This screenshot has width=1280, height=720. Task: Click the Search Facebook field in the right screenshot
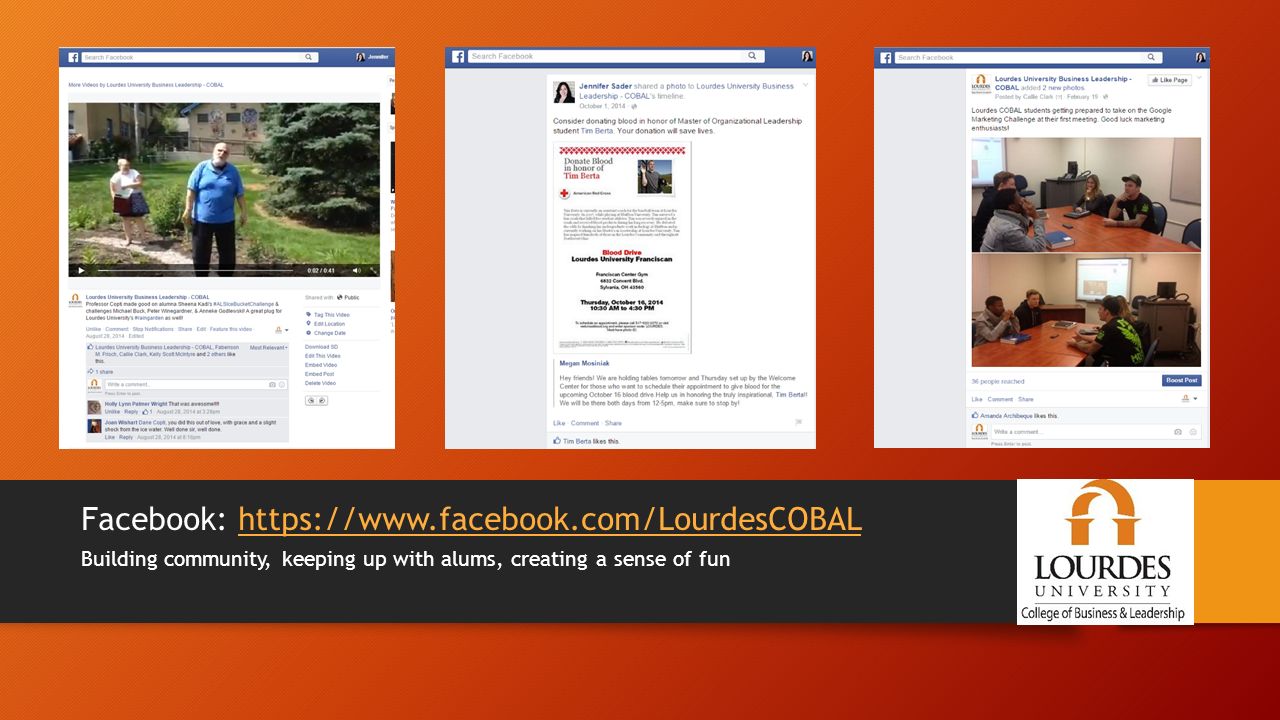tap(1028, 57)
